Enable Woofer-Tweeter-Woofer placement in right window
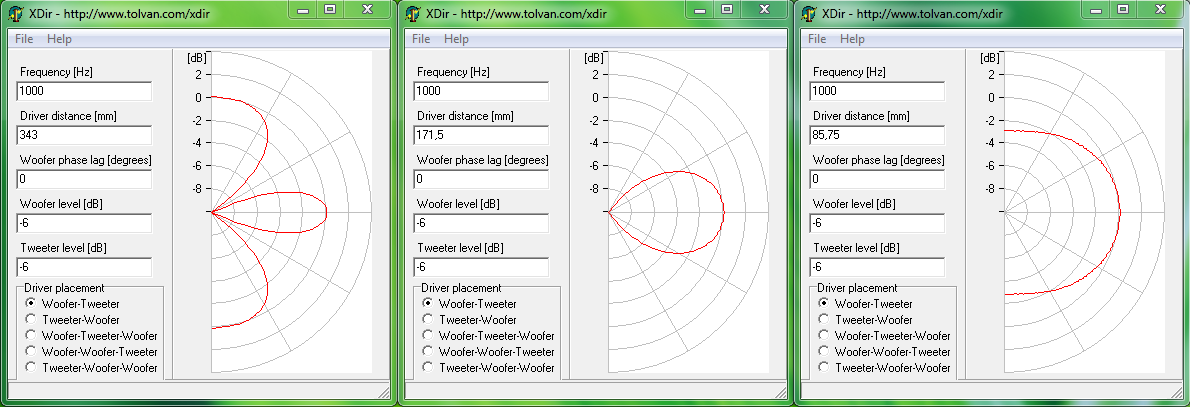1190x407 pixels. click(x=824, y=335)
